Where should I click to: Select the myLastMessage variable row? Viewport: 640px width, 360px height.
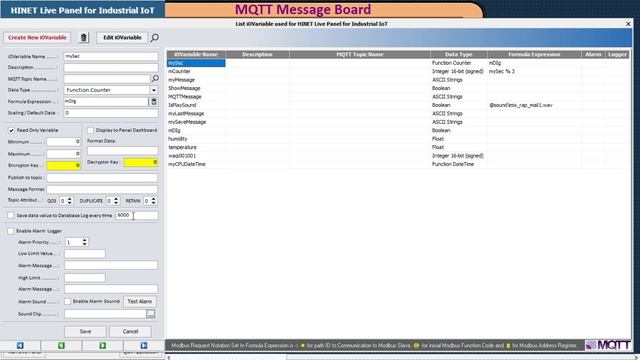398,113
